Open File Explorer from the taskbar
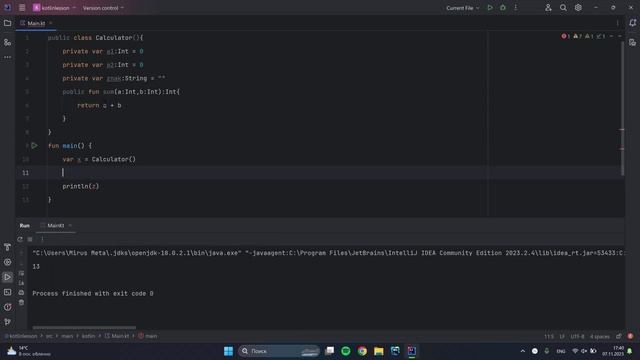The image size is (640, 360). [379, 351]
